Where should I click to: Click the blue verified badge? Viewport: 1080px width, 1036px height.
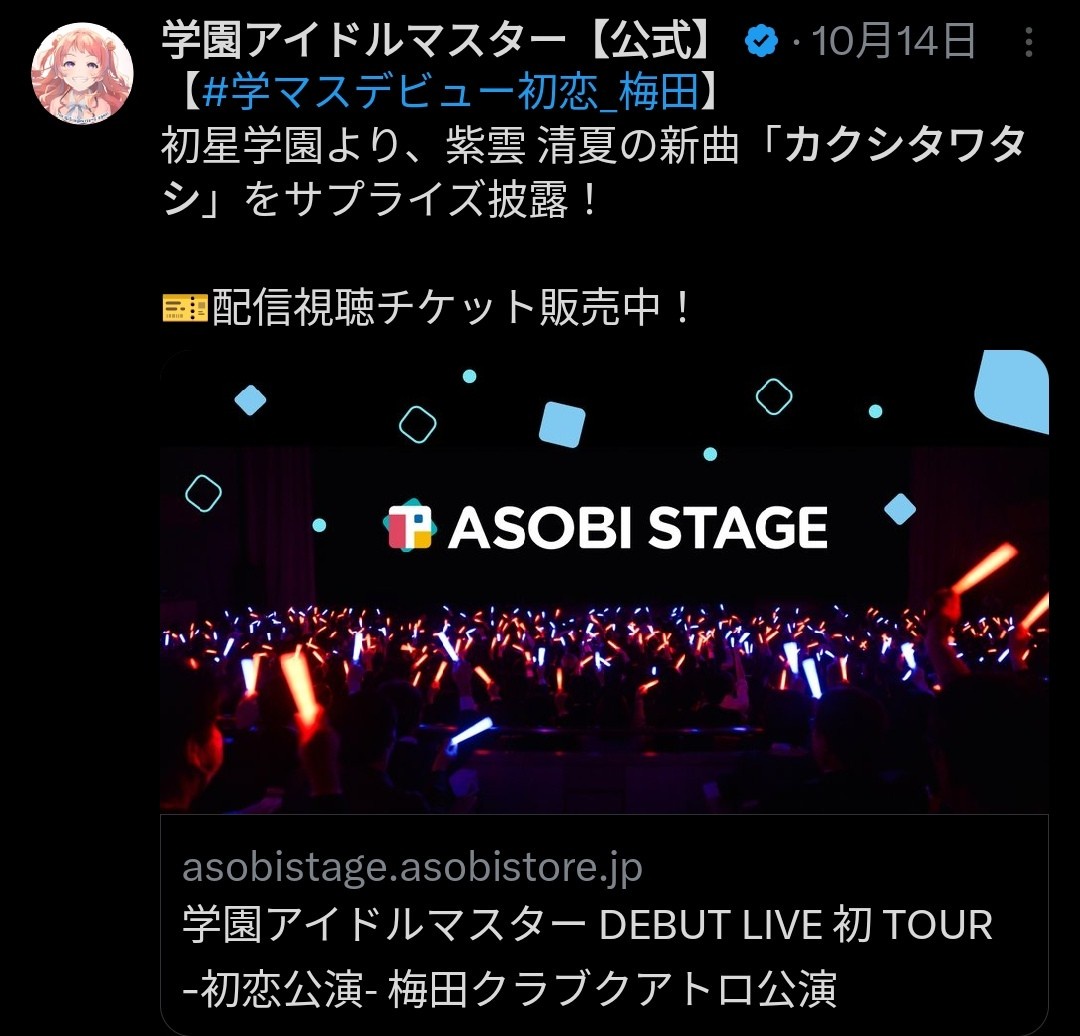click(761, 41)
